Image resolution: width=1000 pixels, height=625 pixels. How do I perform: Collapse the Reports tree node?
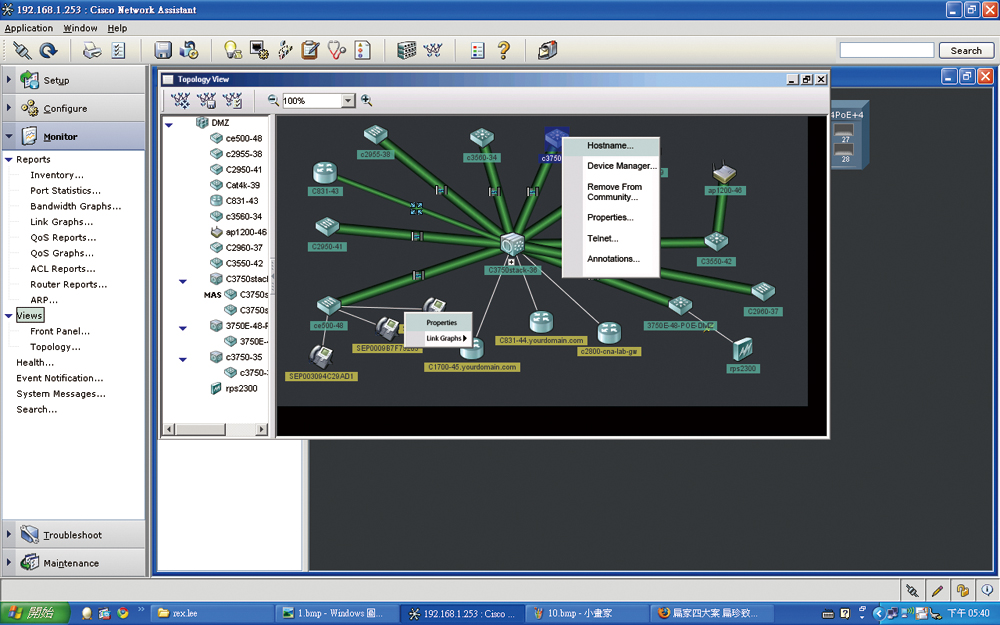pyautogui.click(x=9, y=159)
